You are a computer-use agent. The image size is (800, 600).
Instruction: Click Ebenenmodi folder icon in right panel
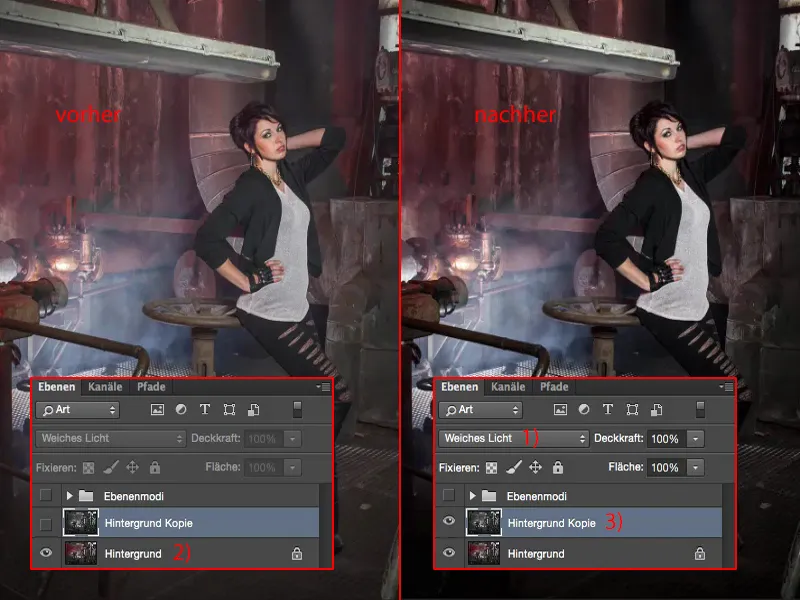pyautogui.click(x=489, y=496)
